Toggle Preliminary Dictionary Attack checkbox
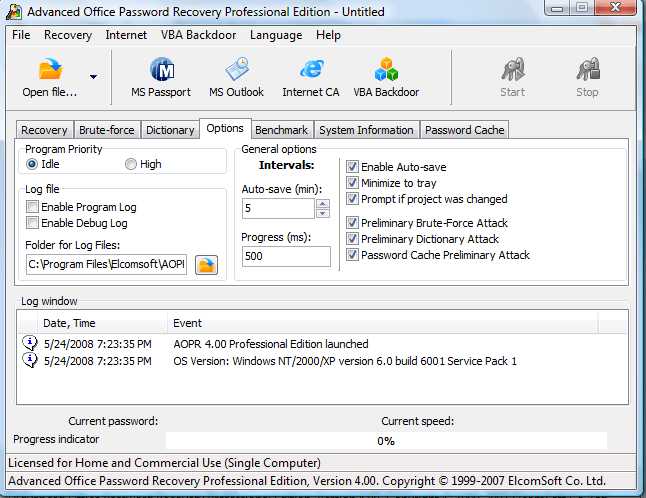Image resolution: width=646 pixels, height=498 pixels. pyautogui.click(x=352, y=238)
